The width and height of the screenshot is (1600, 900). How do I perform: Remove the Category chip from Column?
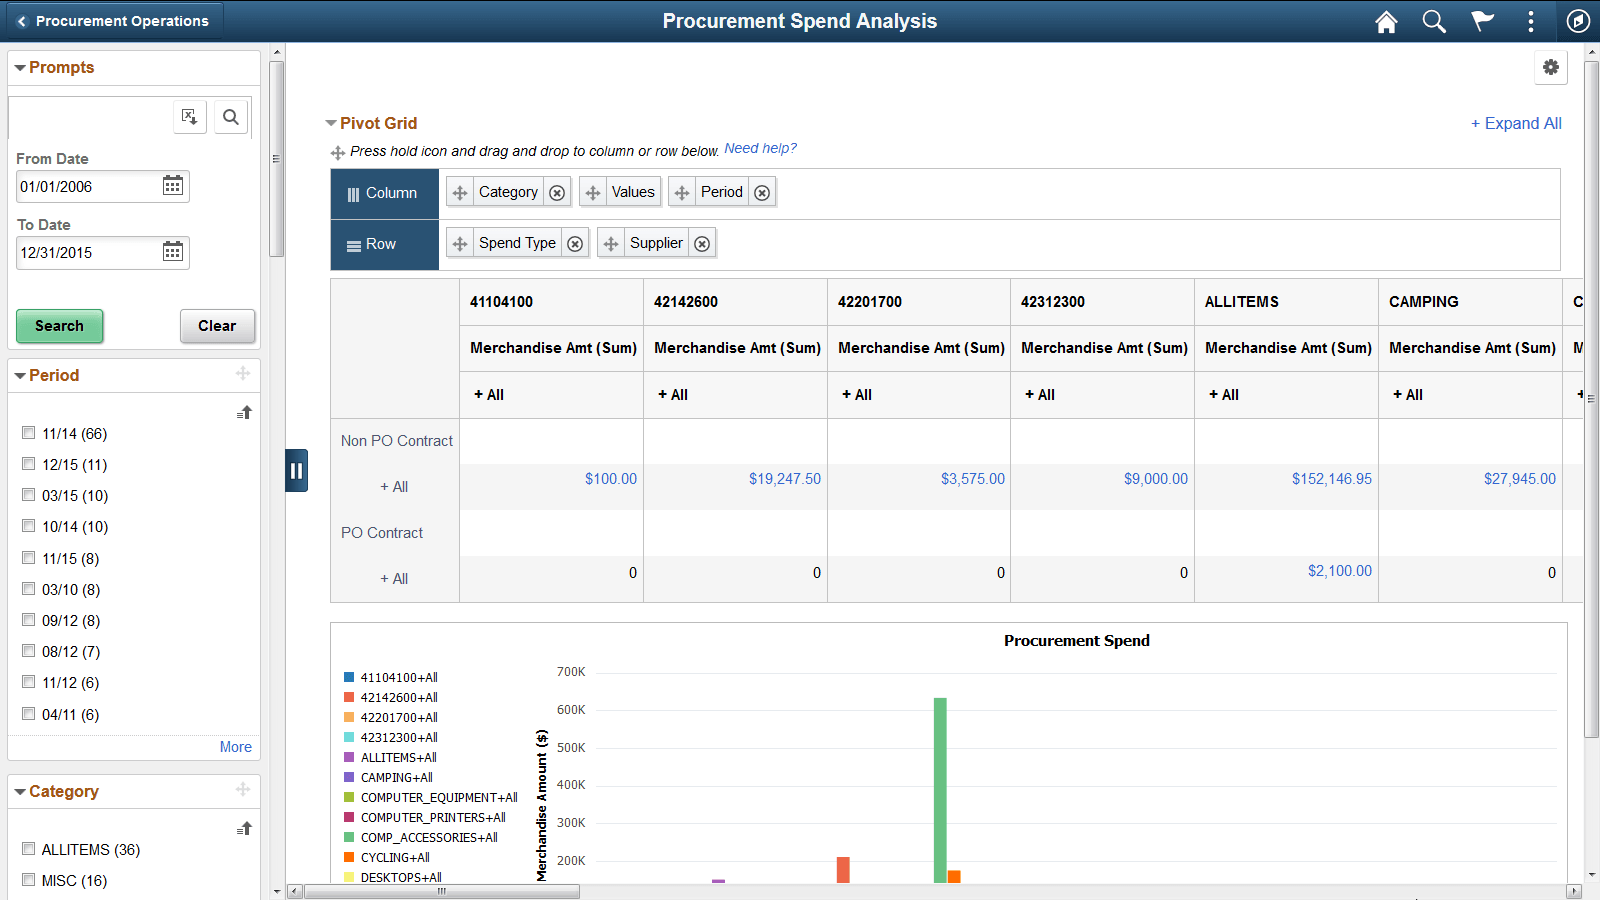(557, 192)
